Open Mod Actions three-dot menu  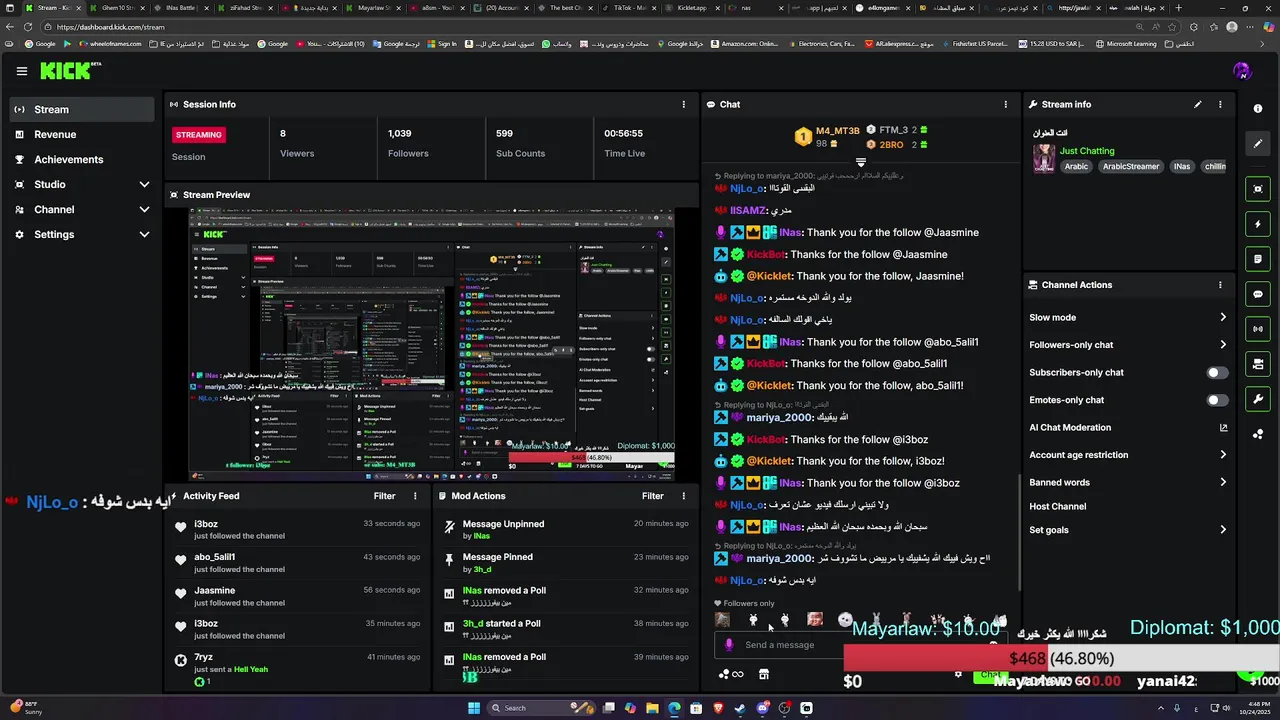[684, 496]
